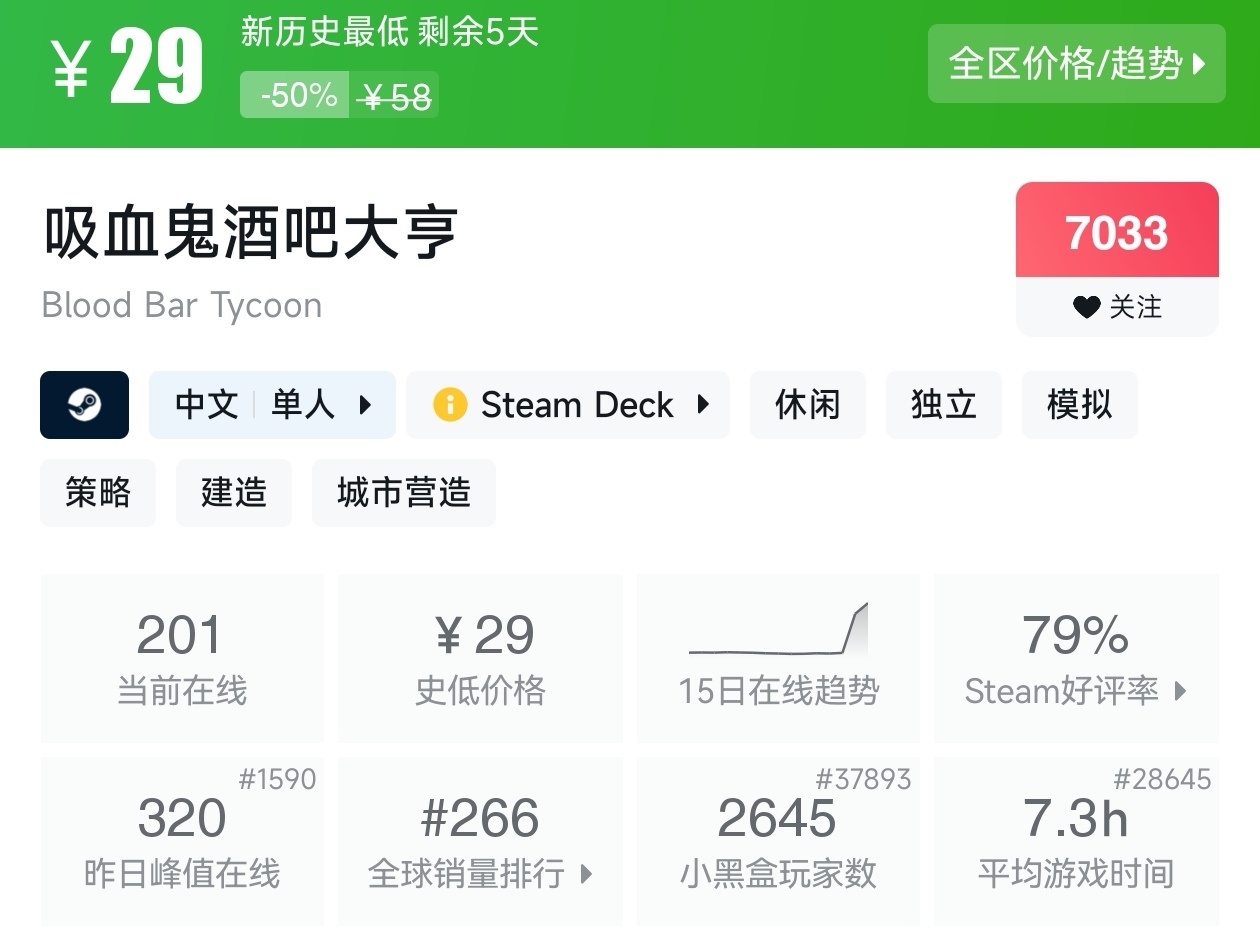The width and height of the screenshot is (1260, 944).
Task: Click the -50% discount badge
Action: pos(295,95)
